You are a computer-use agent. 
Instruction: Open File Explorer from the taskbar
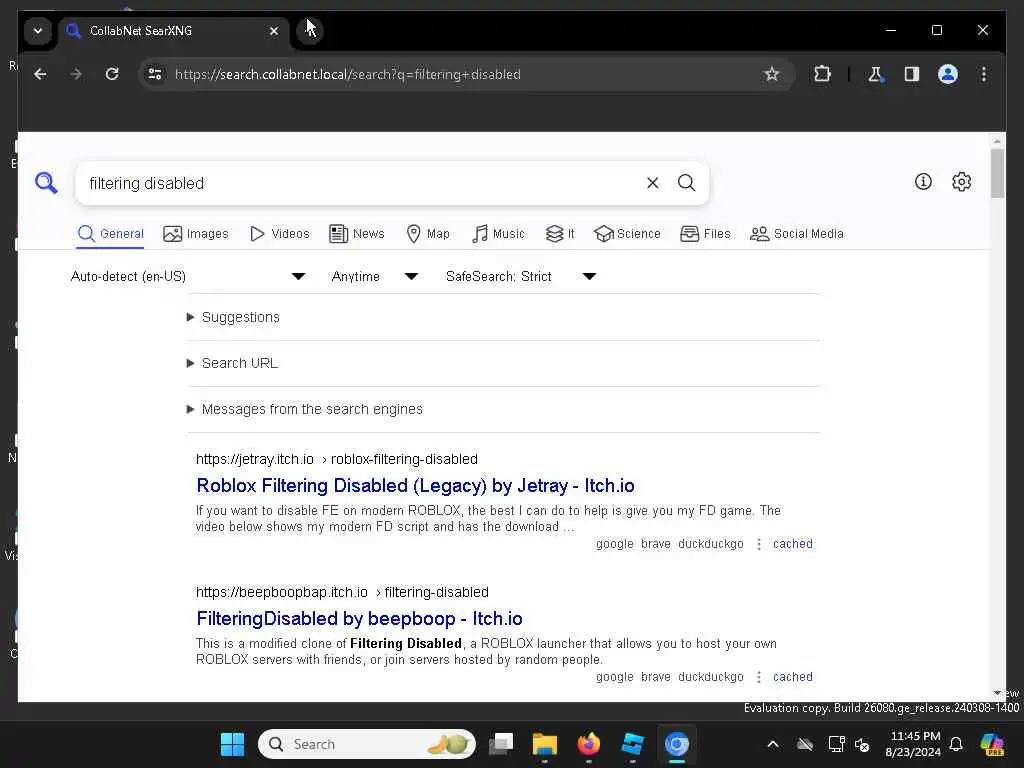[x=545, y=744]
